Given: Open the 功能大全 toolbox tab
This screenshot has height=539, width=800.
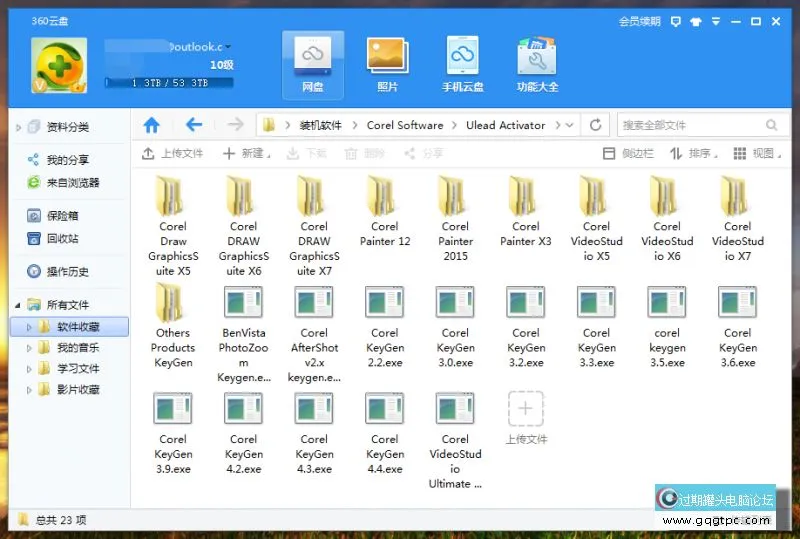Looking at the screenshot, I should [x=537, y=65].
